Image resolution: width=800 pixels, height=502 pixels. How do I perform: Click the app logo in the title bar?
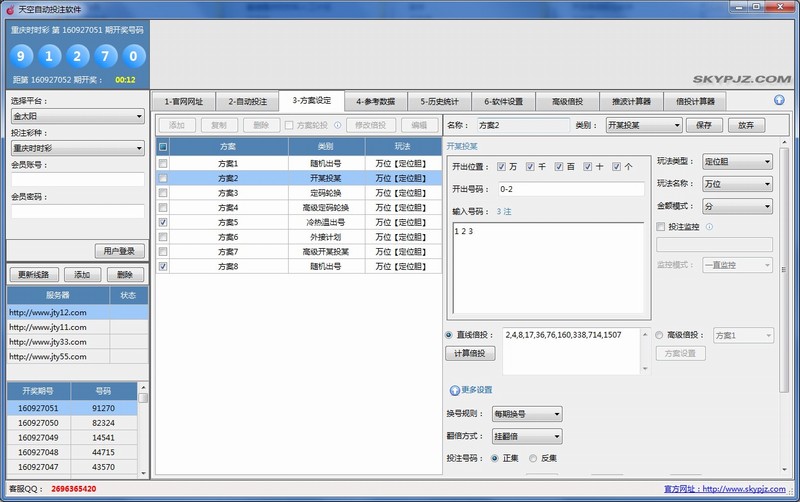click(x=9, y=8)
